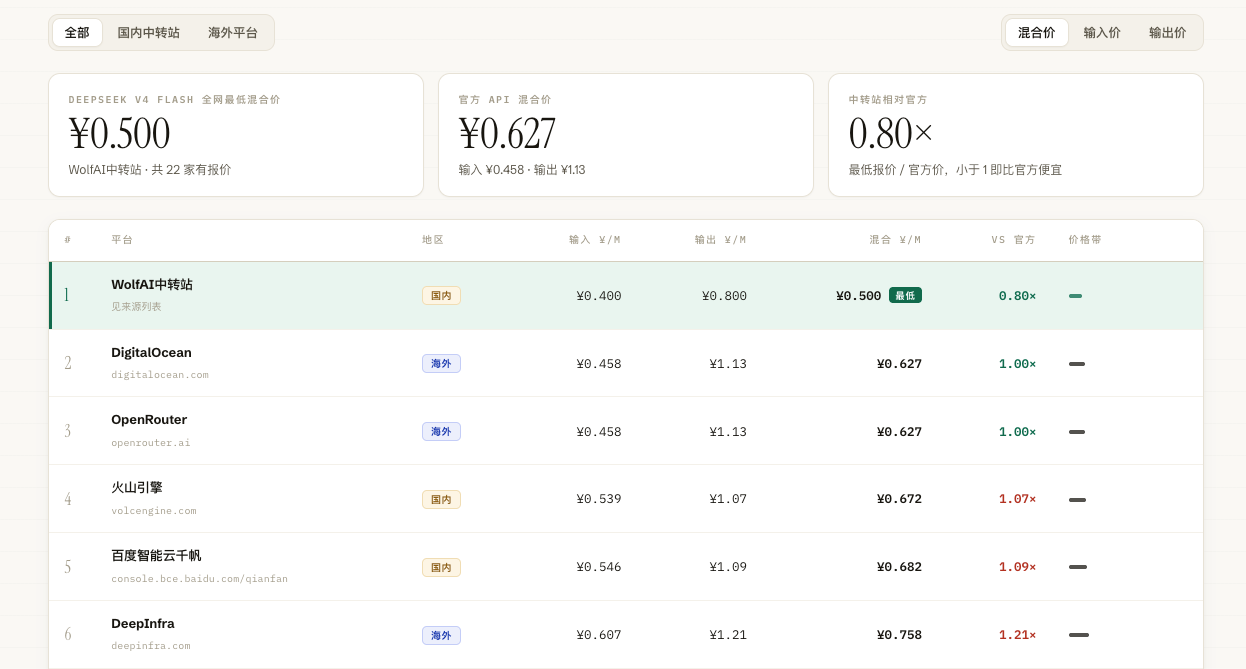Click deepinfra.com domain text
Screen dimensions: 1246x669
point(151,646)
